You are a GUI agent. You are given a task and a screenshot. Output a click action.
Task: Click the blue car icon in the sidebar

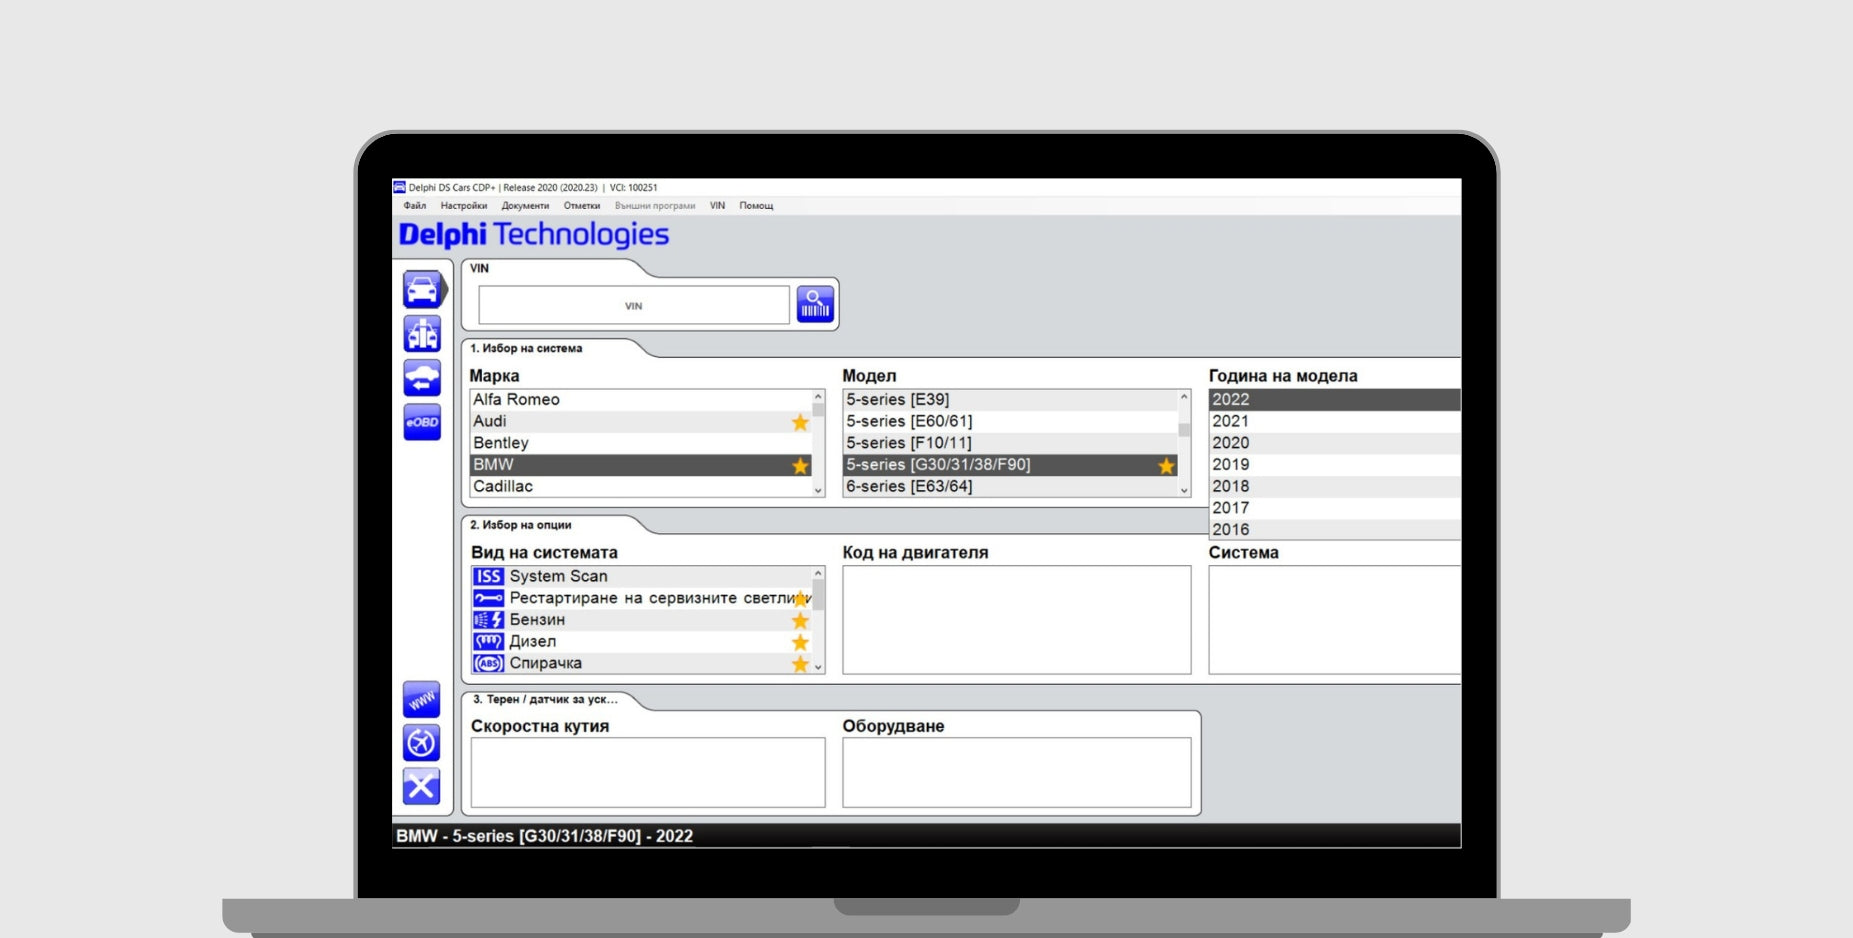point(422,290)
